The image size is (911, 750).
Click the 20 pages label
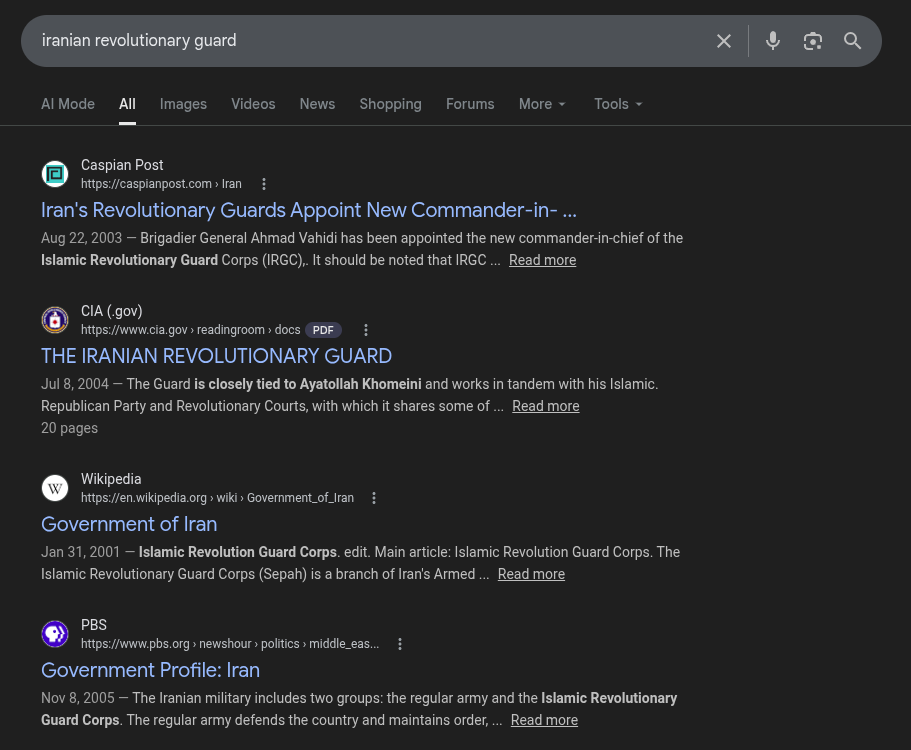(69, 428)
